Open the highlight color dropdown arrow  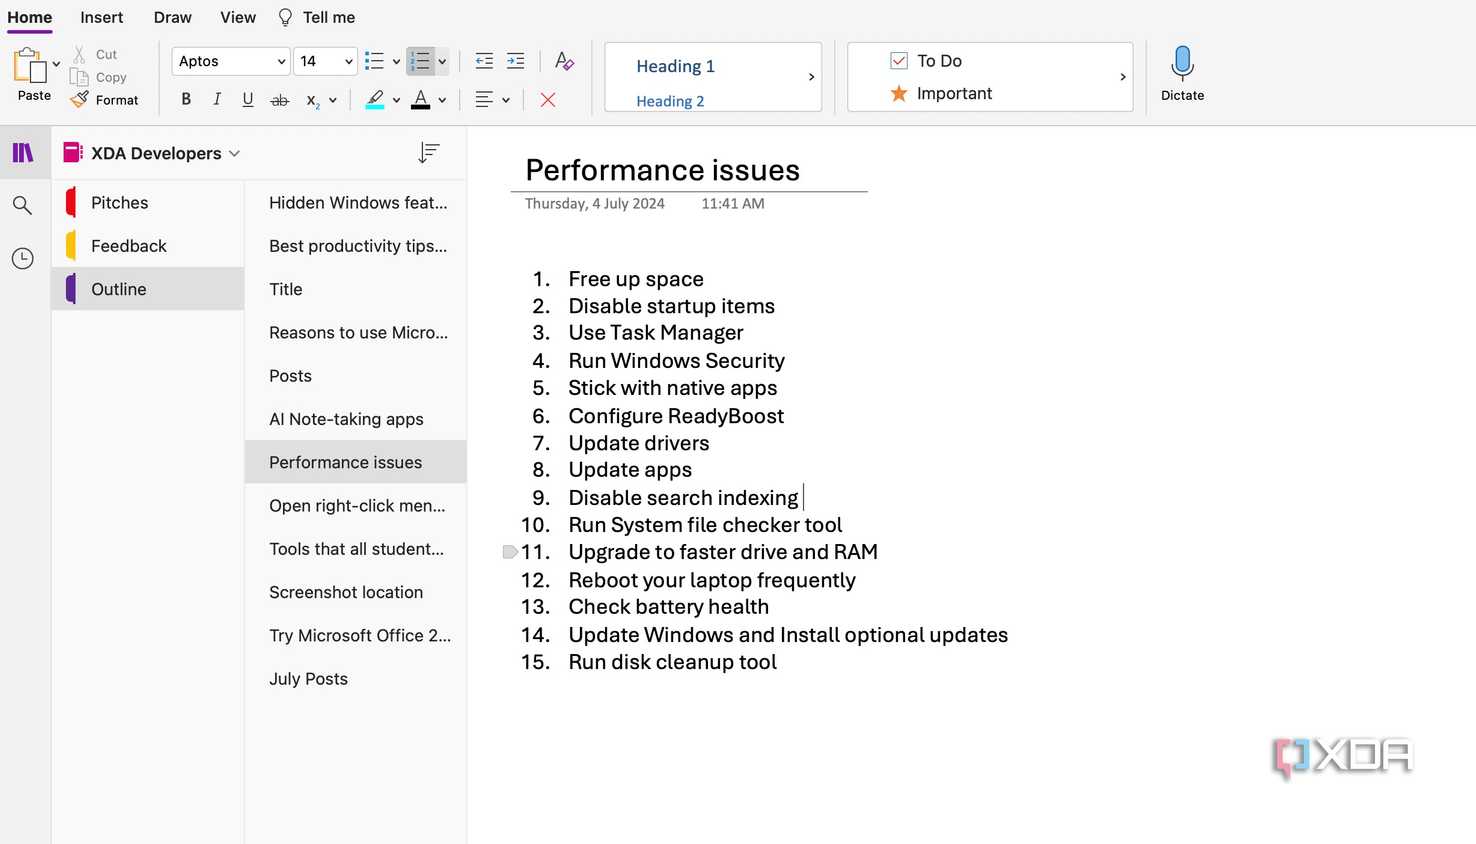point(396,100)
